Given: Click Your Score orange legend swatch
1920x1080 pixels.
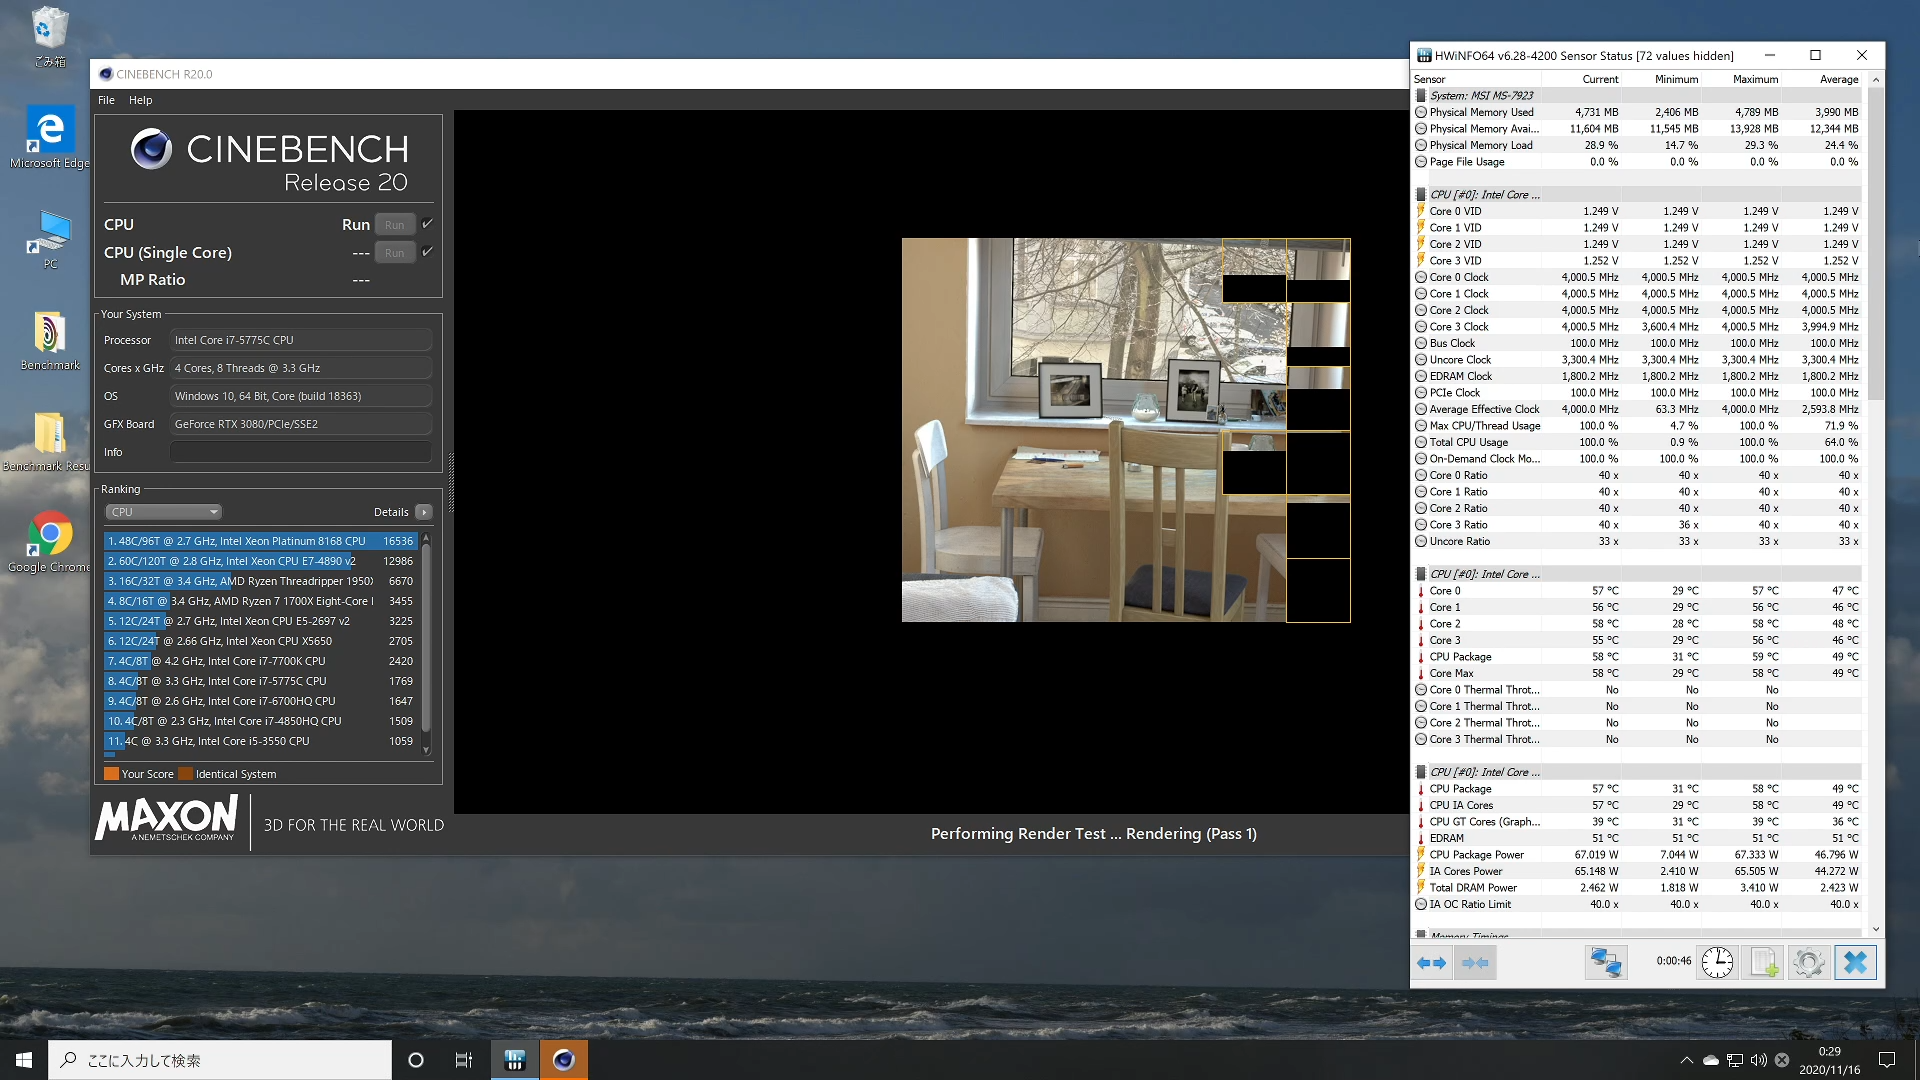Looking at the screenshot, I should click(x=112, y=774).
